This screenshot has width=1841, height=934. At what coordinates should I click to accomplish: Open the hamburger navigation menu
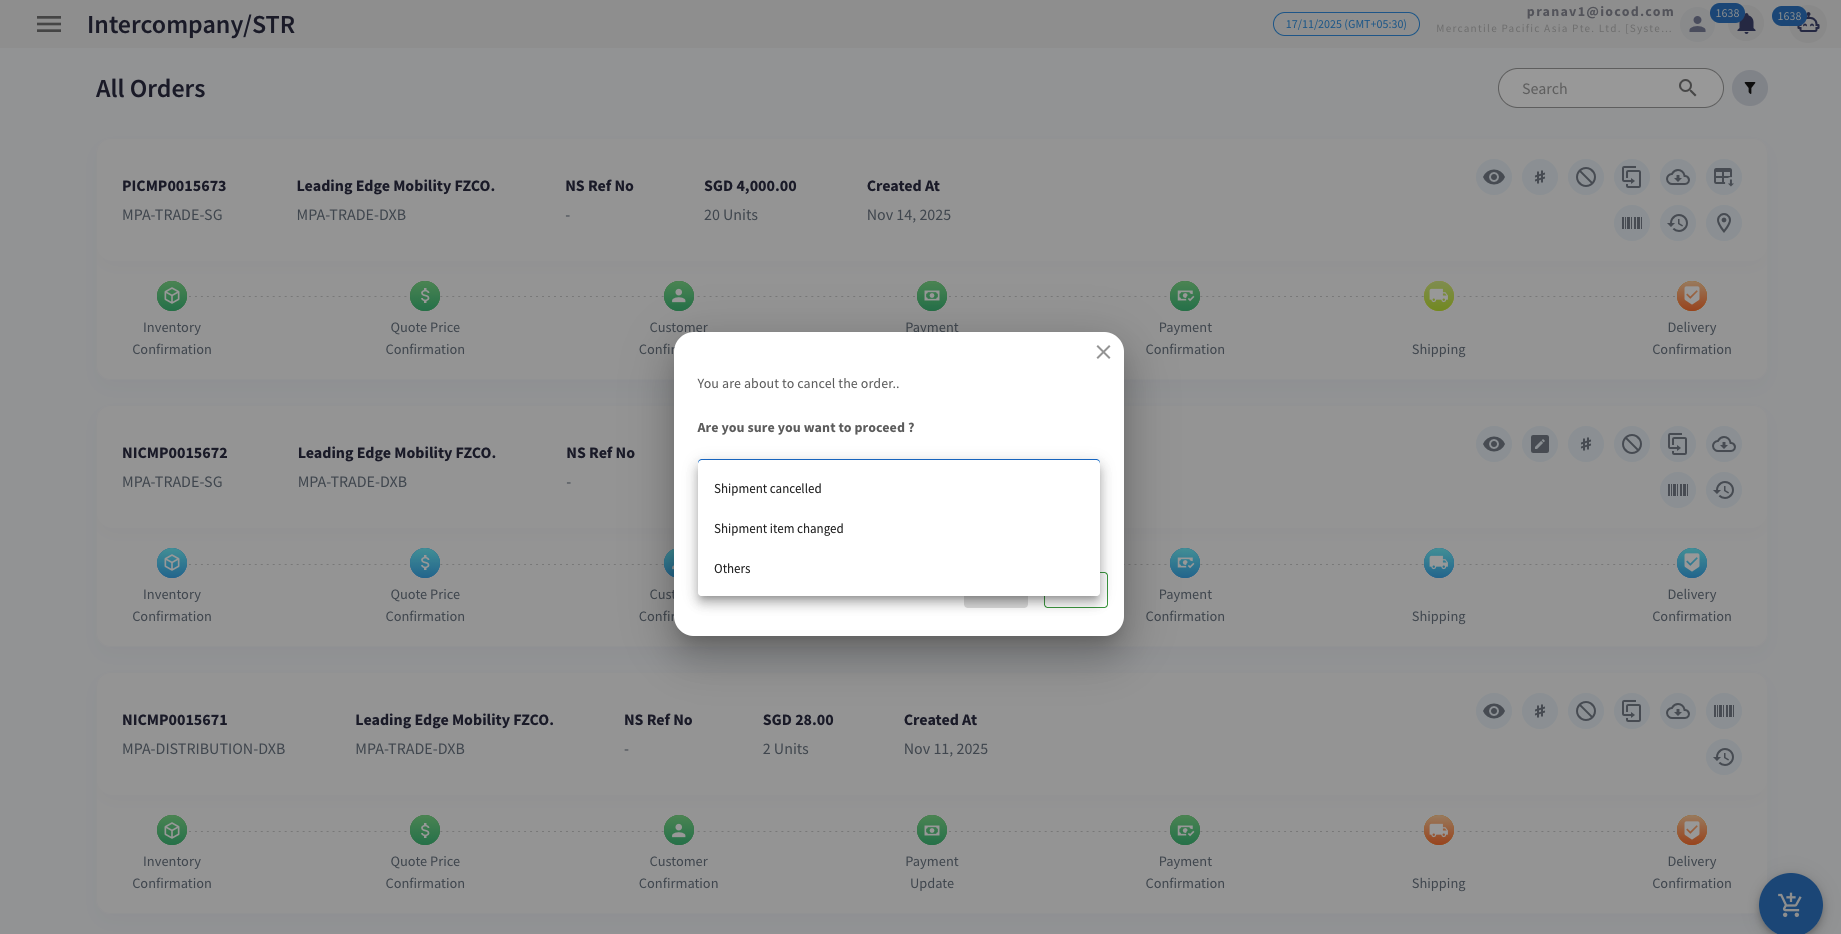tap(49, 24)
